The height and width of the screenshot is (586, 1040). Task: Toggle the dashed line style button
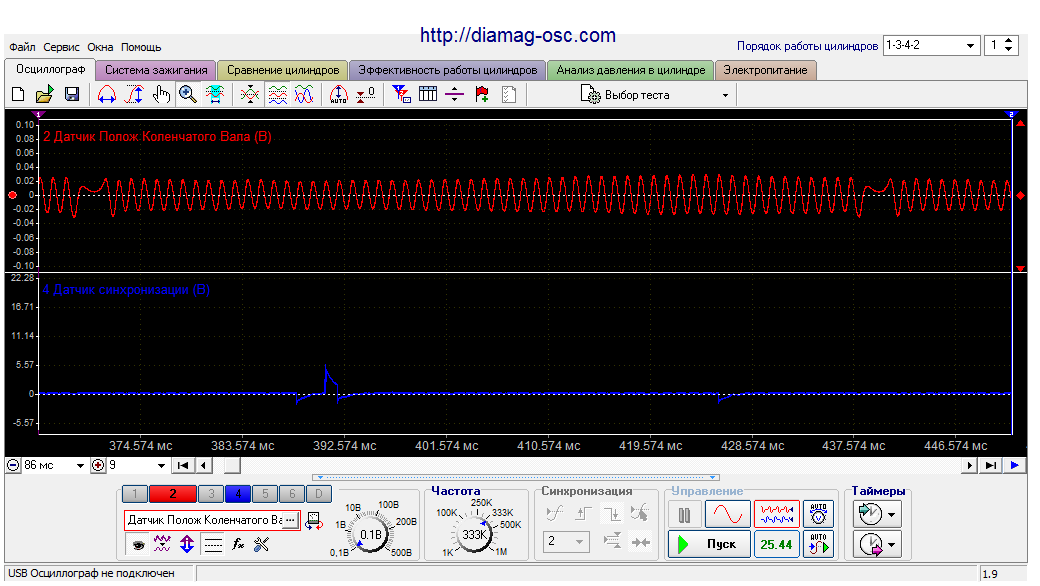(x=213, y=545)
